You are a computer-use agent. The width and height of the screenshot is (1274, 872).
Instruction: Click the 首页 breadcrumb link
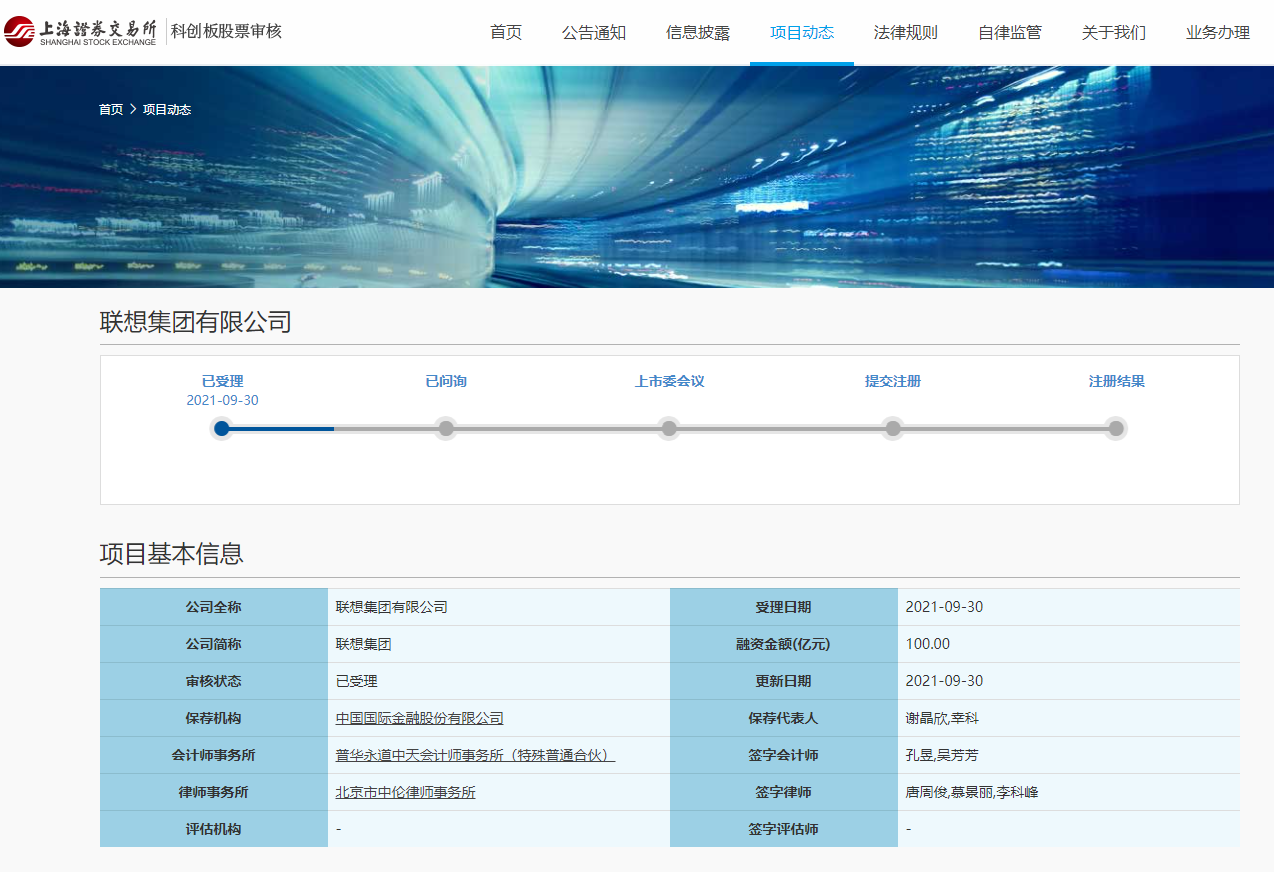point(111,110)
